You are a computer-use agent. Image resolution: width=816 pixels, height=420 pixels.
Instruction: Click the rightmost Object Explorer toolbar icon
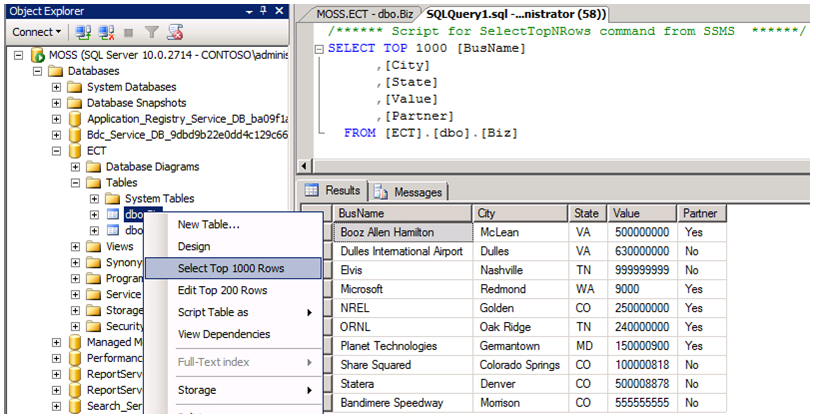(x=175, y=32)
